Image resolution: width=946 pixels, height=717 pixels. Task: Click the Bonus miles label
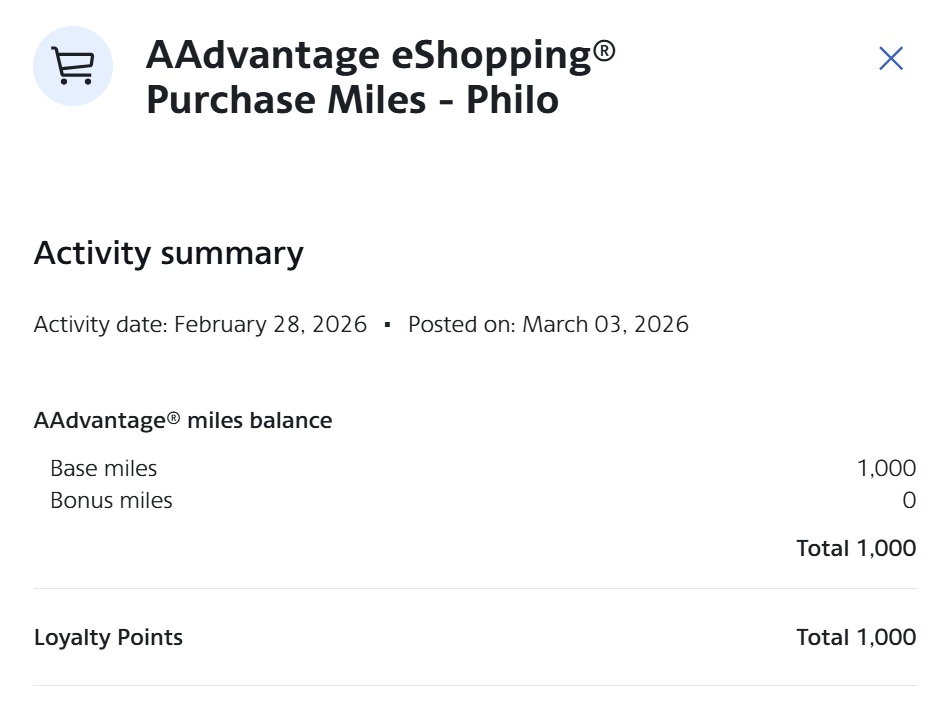tap(111, 501)
